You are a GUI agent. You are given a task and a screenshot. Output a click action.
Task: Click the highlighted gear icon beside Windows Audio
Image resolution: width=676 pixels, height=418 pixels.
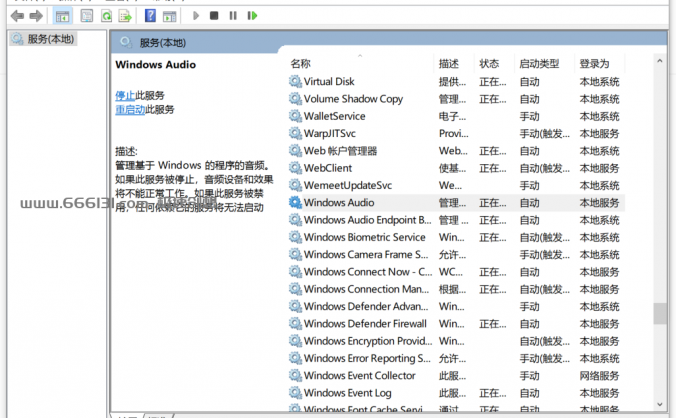tap(295, 203)
